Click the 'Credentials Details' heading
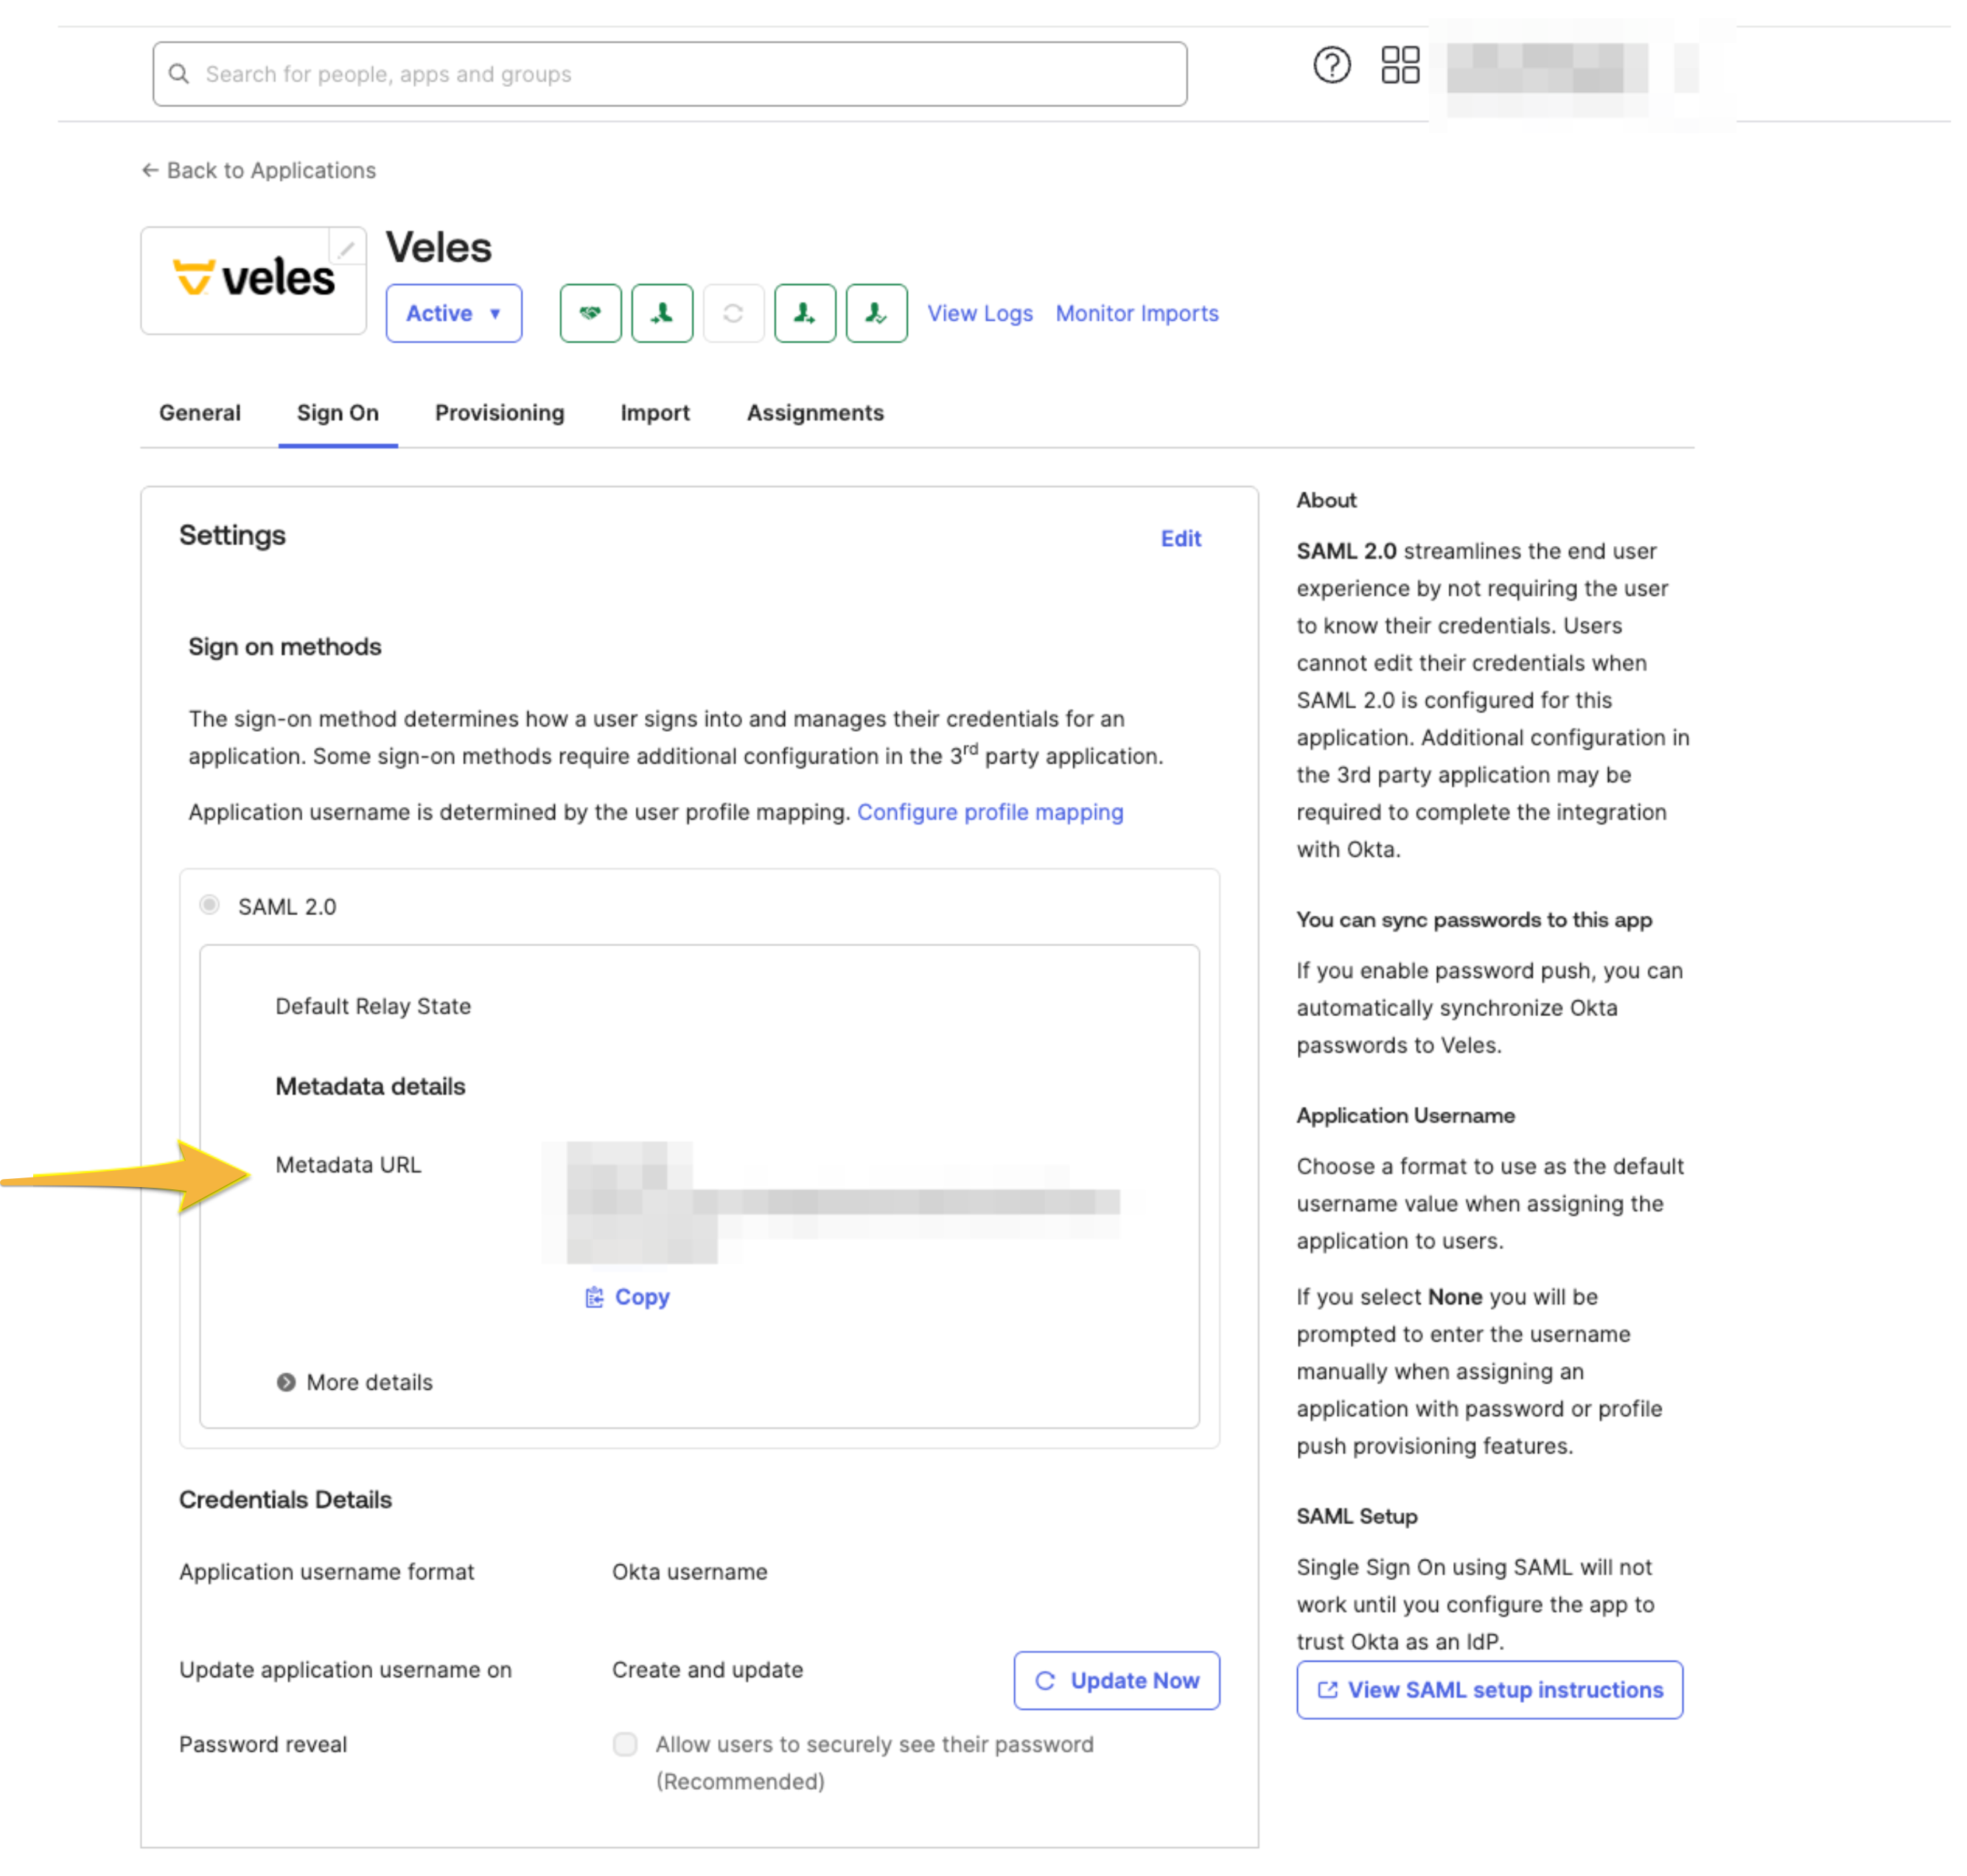The height and width of the screenshot is (1876, 1967). pos(285,1500)
